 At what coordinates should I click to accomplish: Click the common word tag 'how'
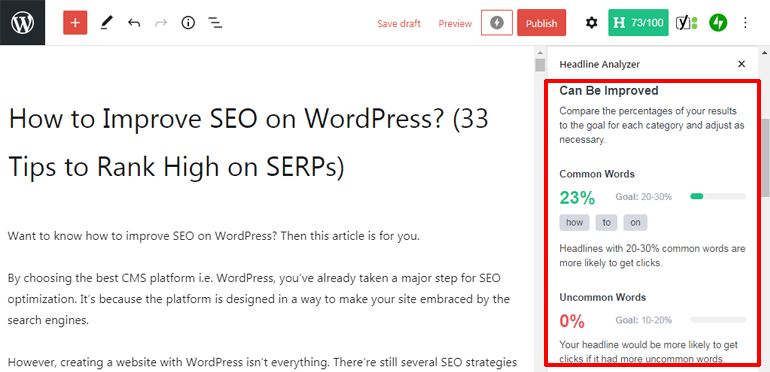click(x=574, y=222)
